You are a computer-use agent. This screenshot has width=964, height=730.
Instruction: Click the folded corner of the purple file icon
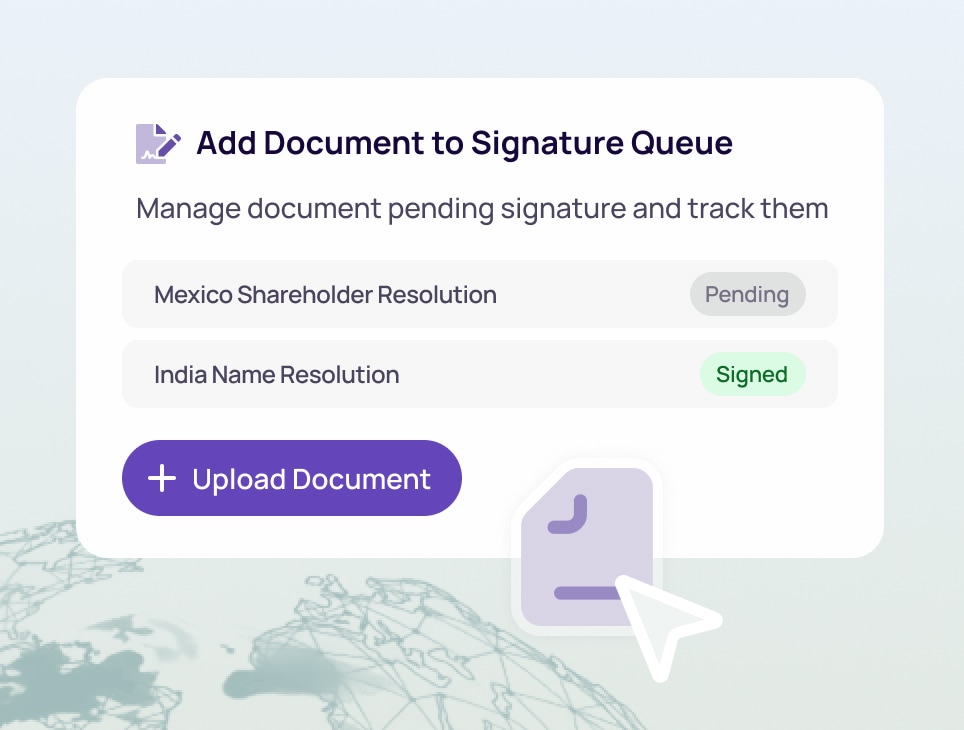tap(567, 514)
